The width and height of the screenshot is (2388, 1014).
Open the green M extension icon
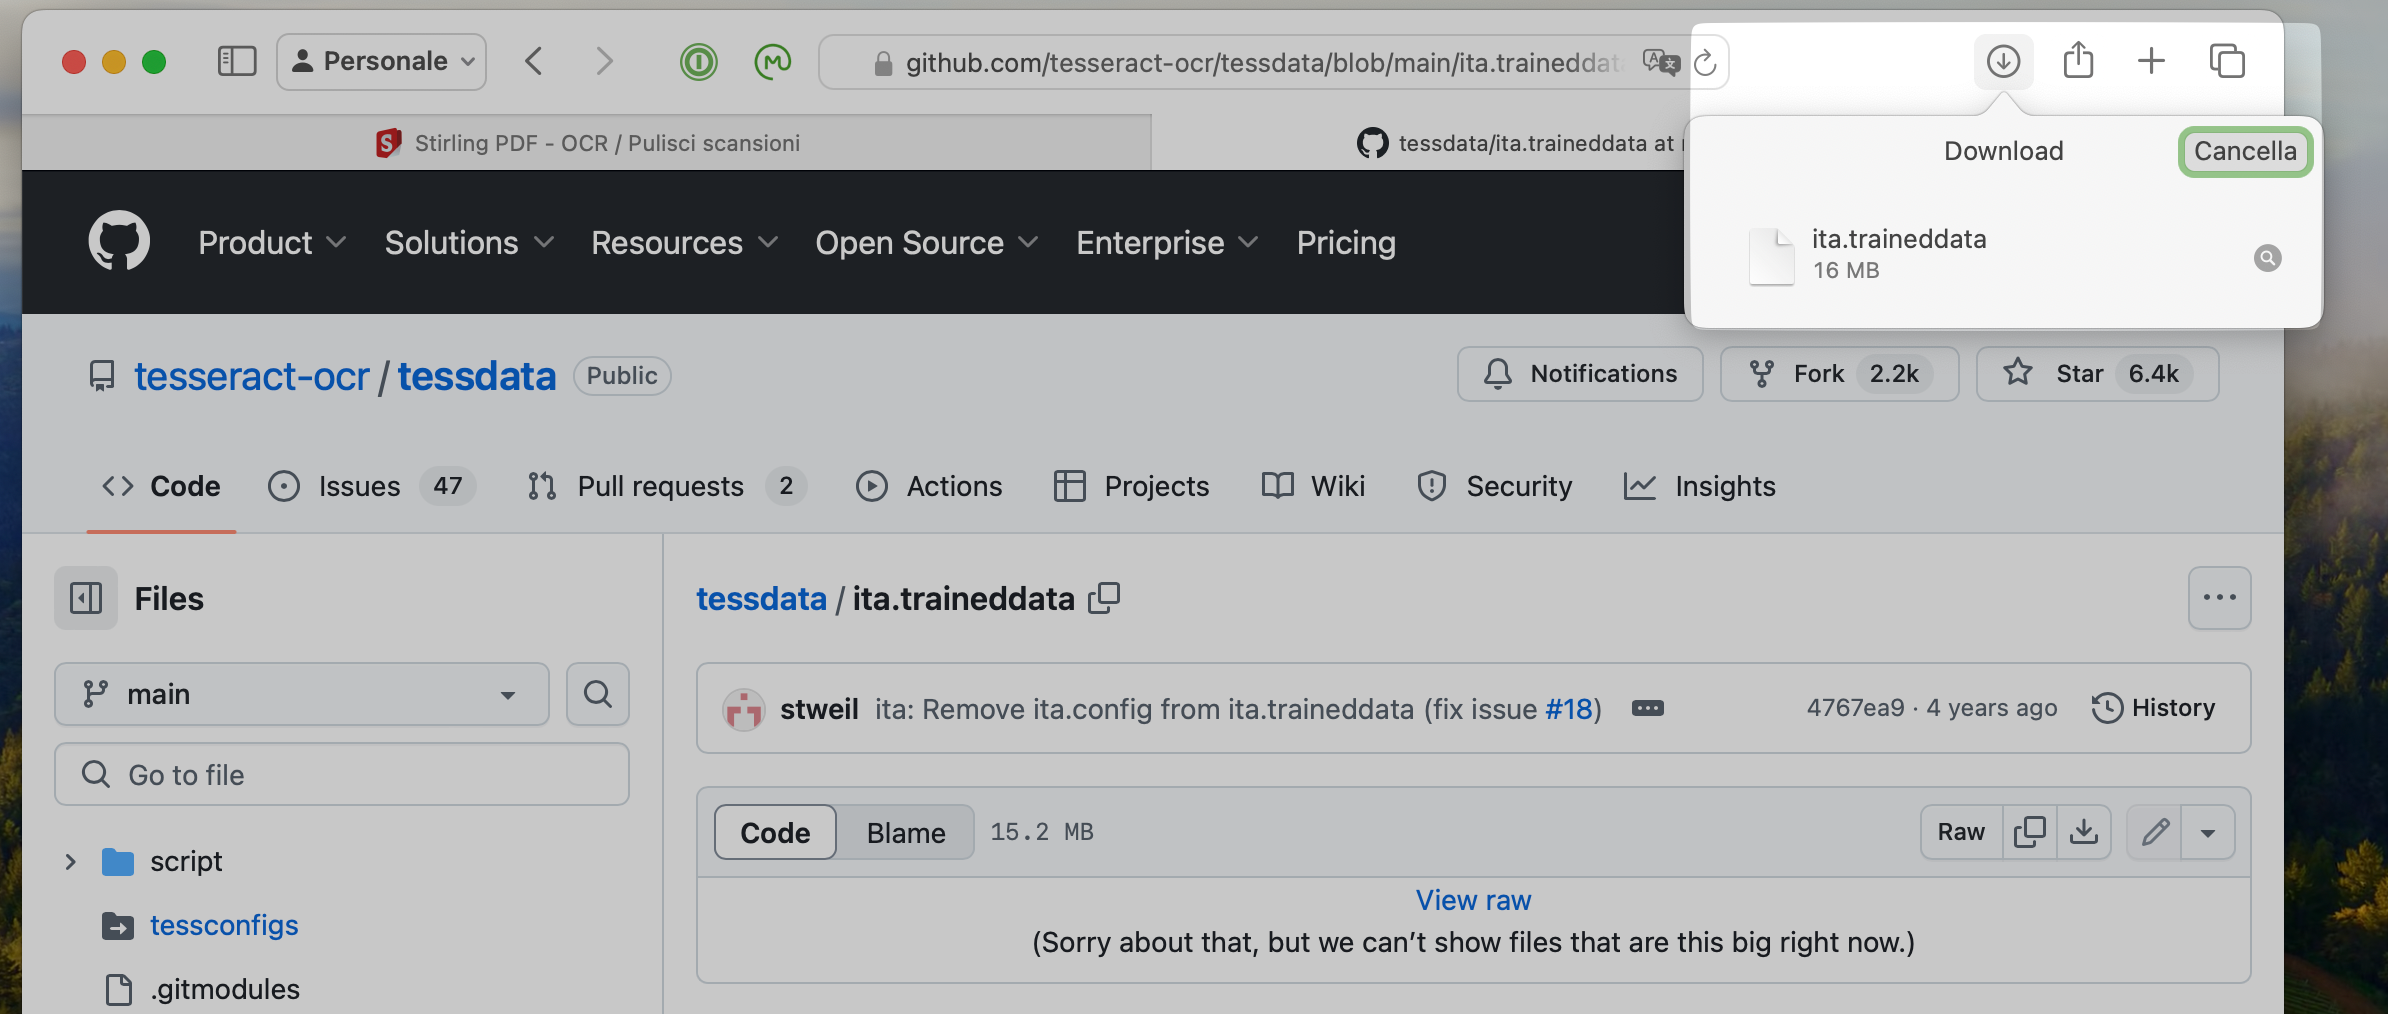[773, 62]
